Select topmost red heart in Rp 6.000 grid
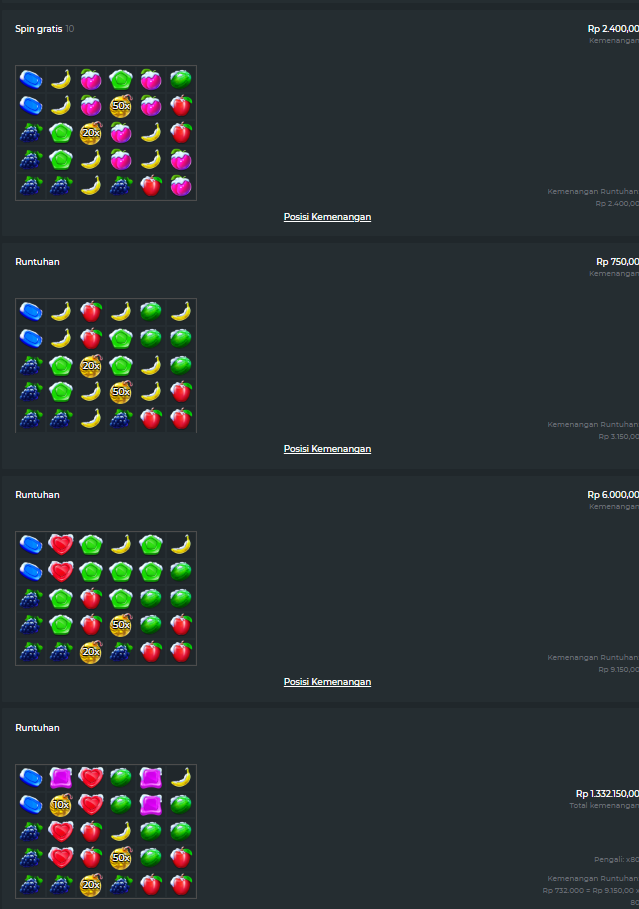The image size is (639, 909). click(x=61, y=545)
